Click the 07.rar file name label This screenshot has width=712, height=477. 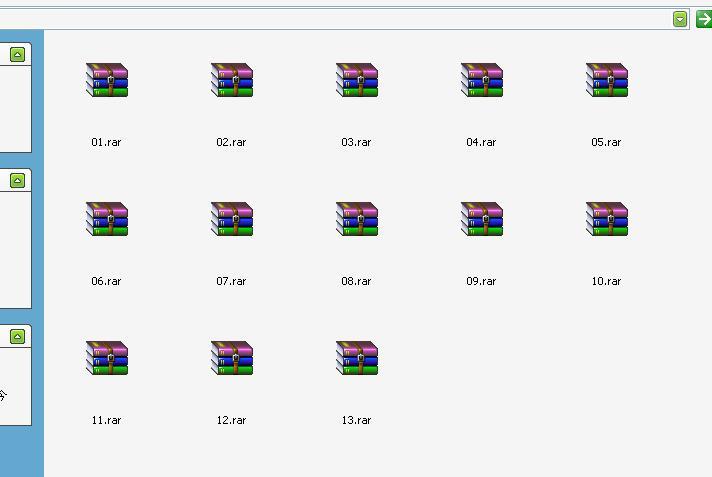tap(231, 281)
